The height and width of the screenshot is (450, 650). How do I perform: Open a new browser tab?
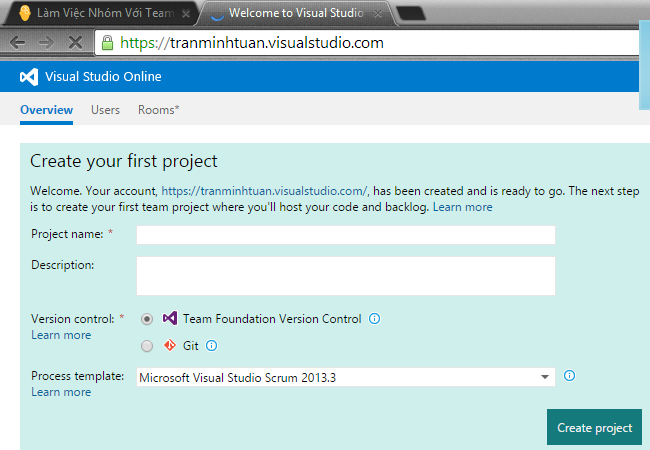click(411, 13)
